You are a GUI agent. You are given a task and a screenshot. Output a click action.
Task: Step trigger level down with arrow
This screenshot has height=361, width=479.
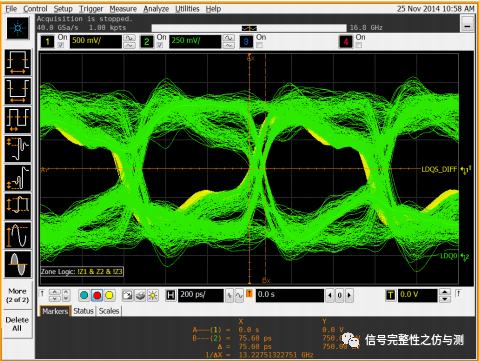(445, 299)
